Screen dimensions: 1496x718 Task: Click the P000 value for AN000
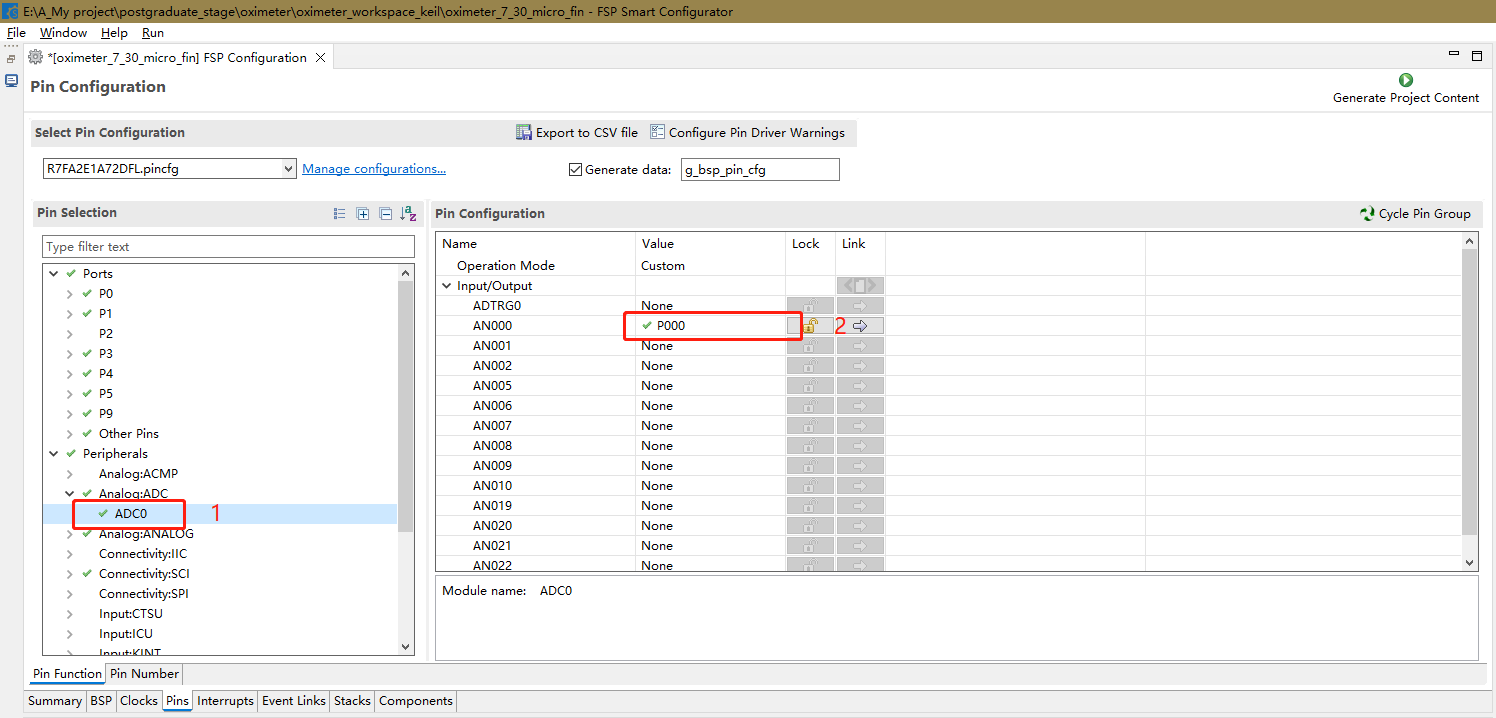pyautogui.click(x=671, y=325)
